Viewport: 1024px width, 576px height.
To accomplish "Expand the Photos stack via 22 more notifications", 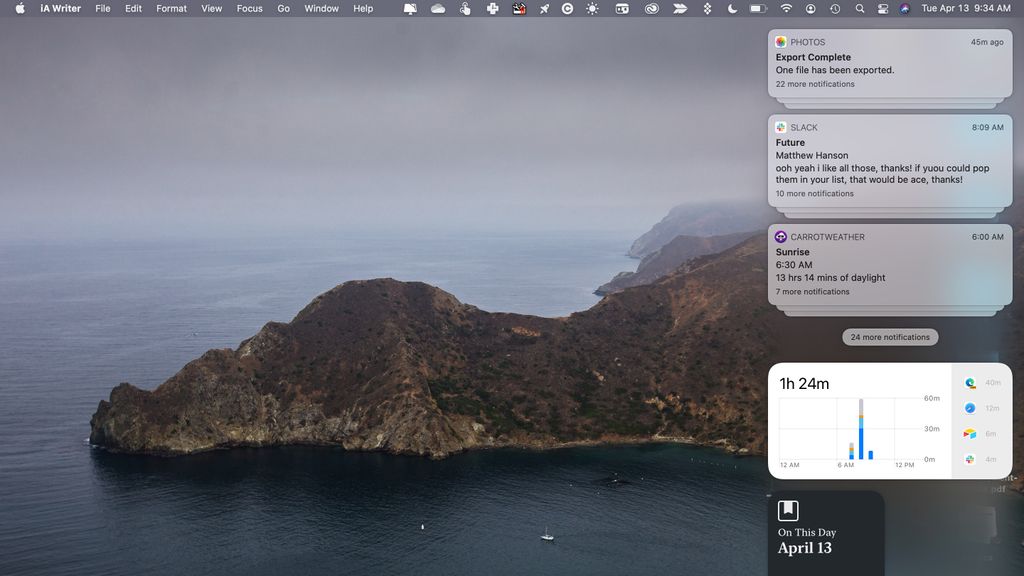I will (x=814, y=84).
